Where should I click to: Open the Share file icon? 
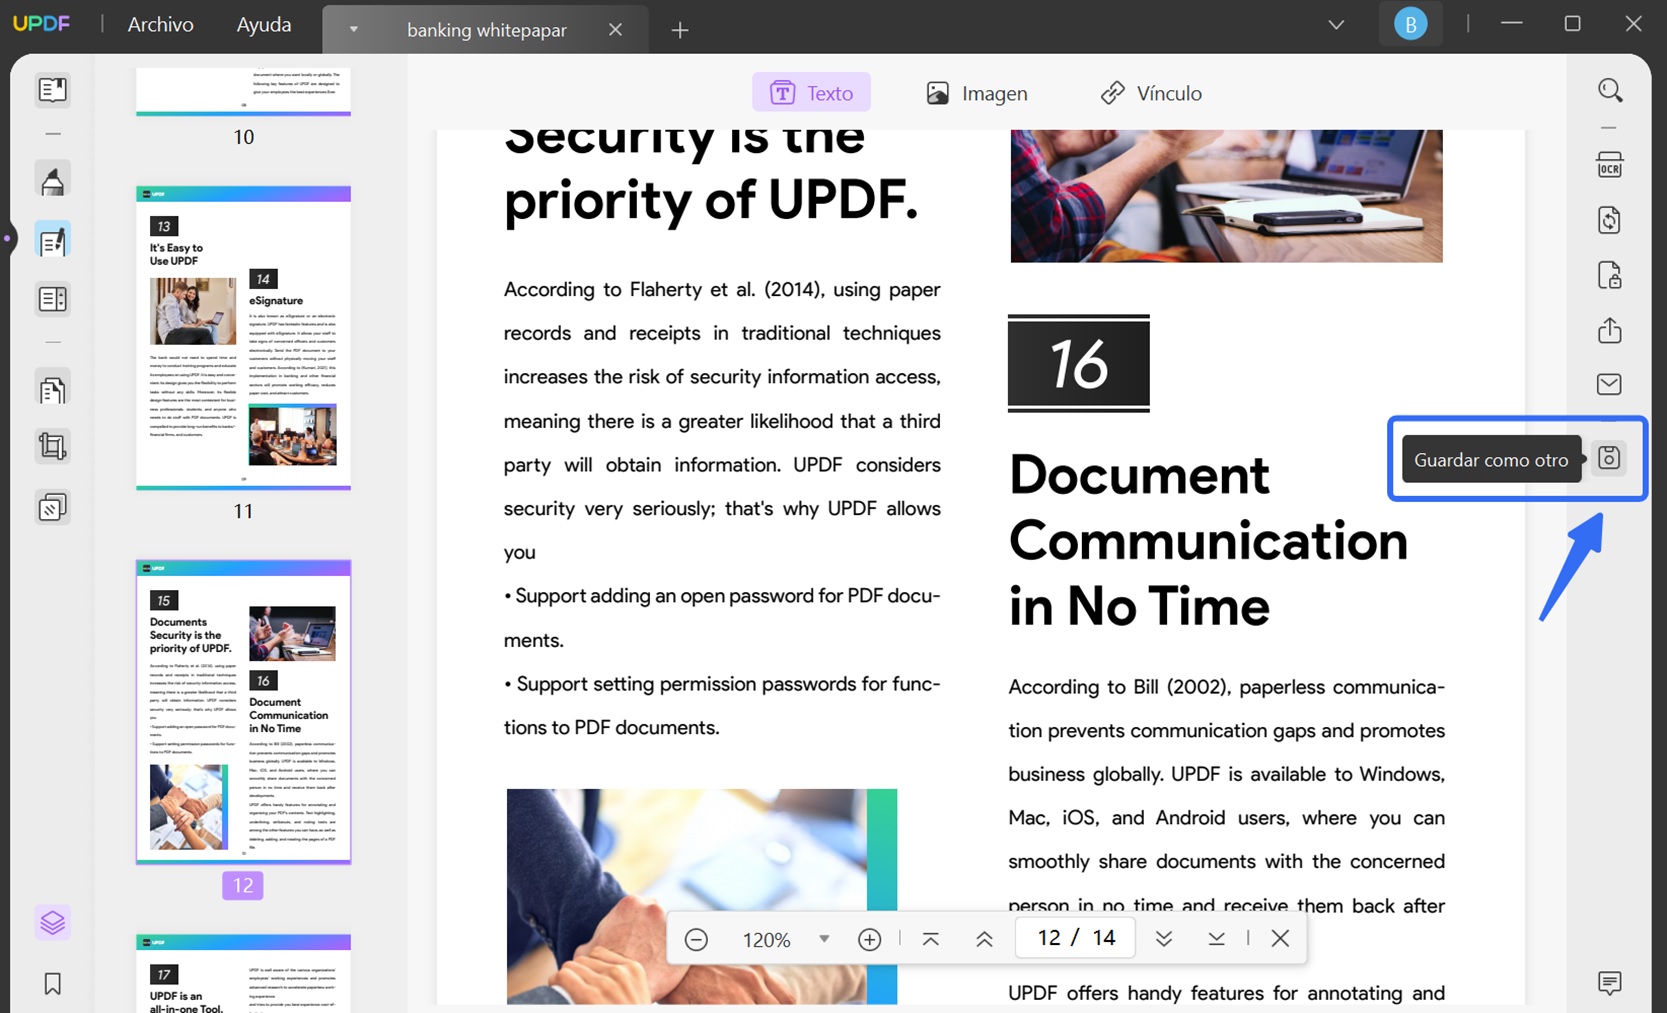click(x=1609, y=330)
